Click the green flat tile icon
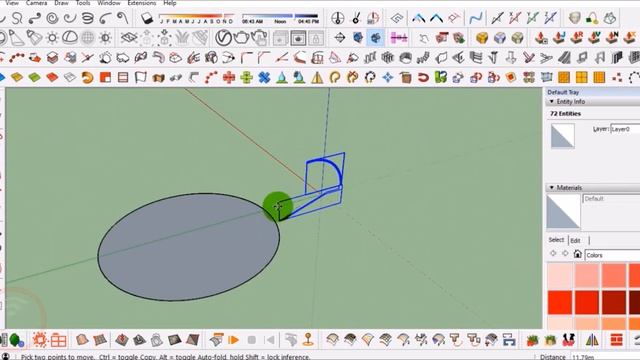Viewport: 640px width, 360px height. coord(35,77)
